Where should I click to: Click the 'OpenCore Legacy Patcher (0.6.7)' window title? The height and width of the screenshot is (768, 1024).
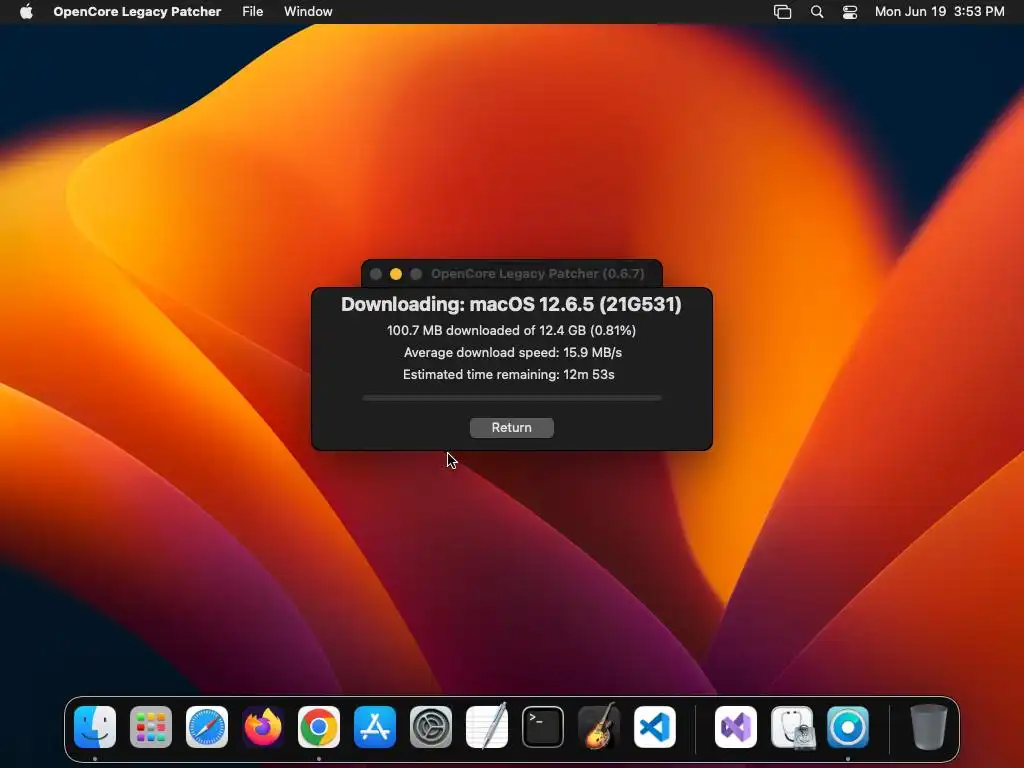coord(537,274)
